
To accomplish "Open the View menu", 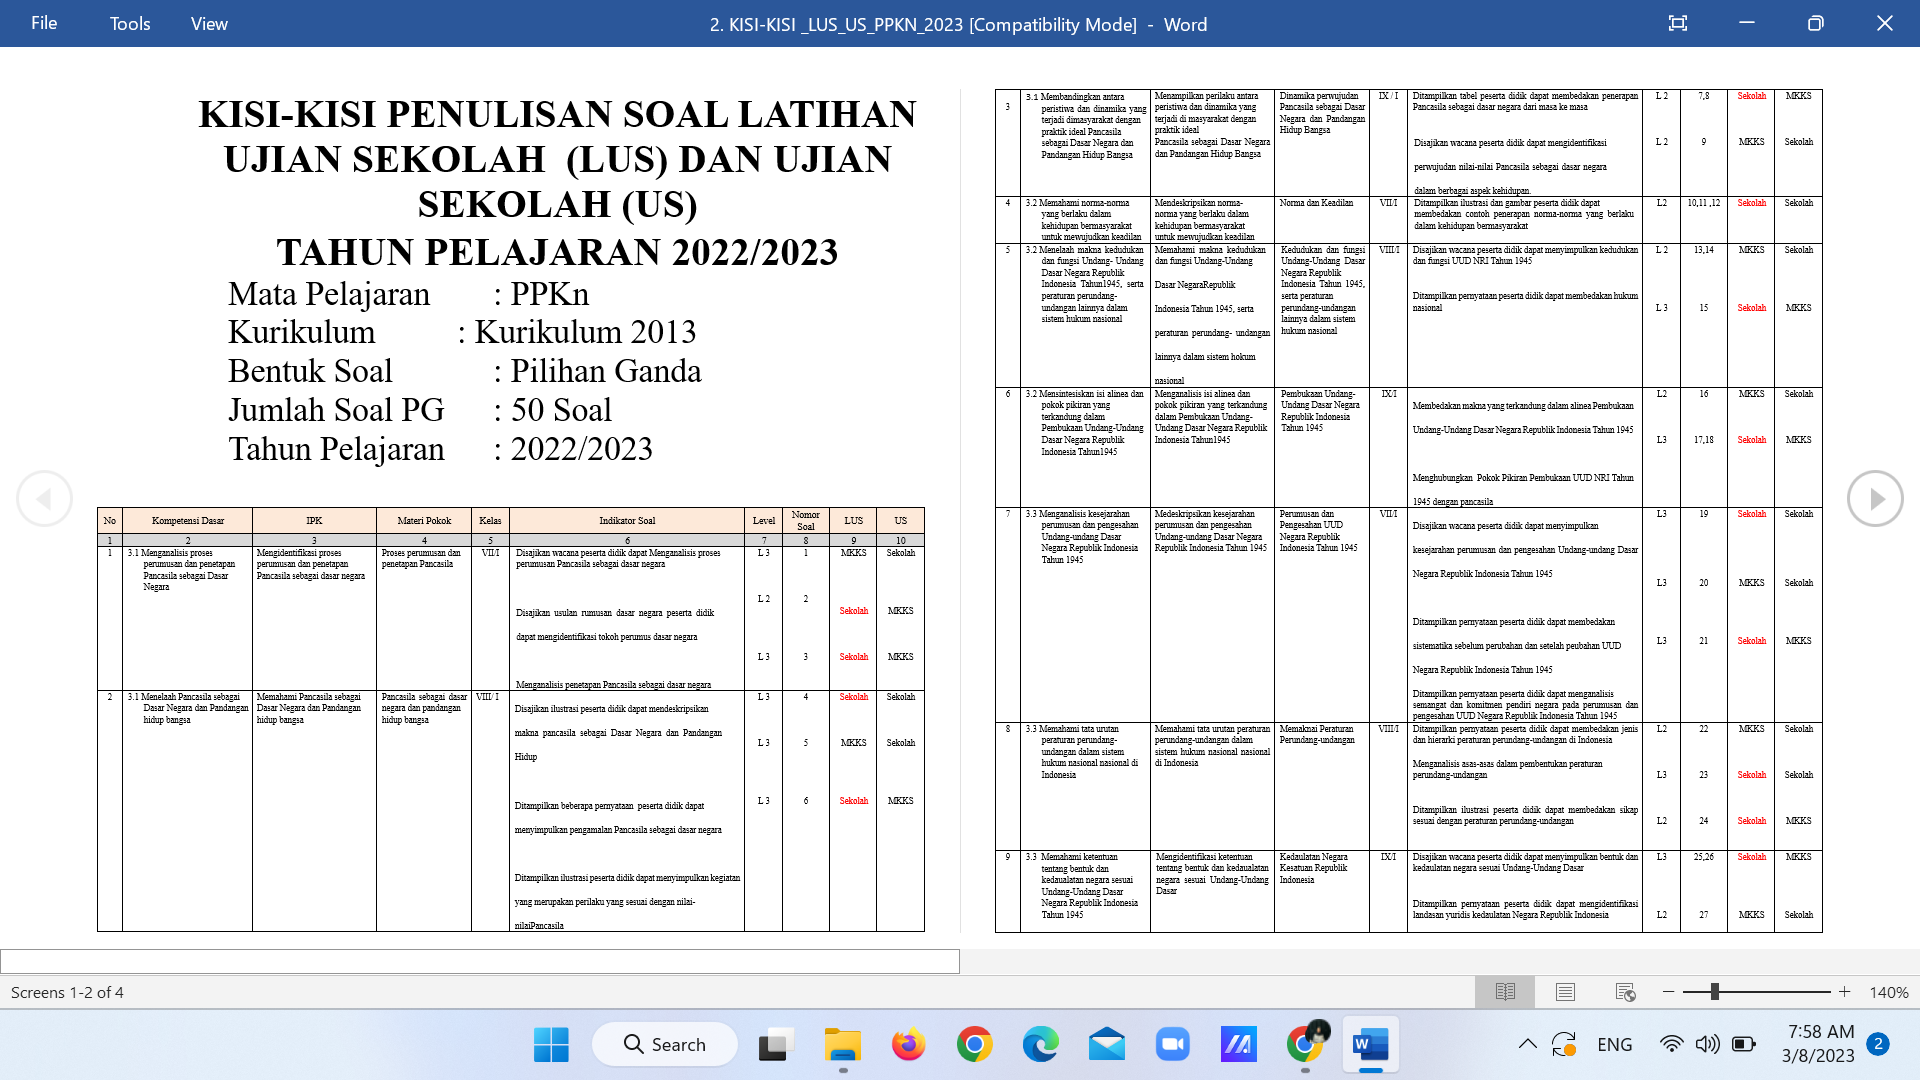I will pyautogui.click(x=209, y=23).
